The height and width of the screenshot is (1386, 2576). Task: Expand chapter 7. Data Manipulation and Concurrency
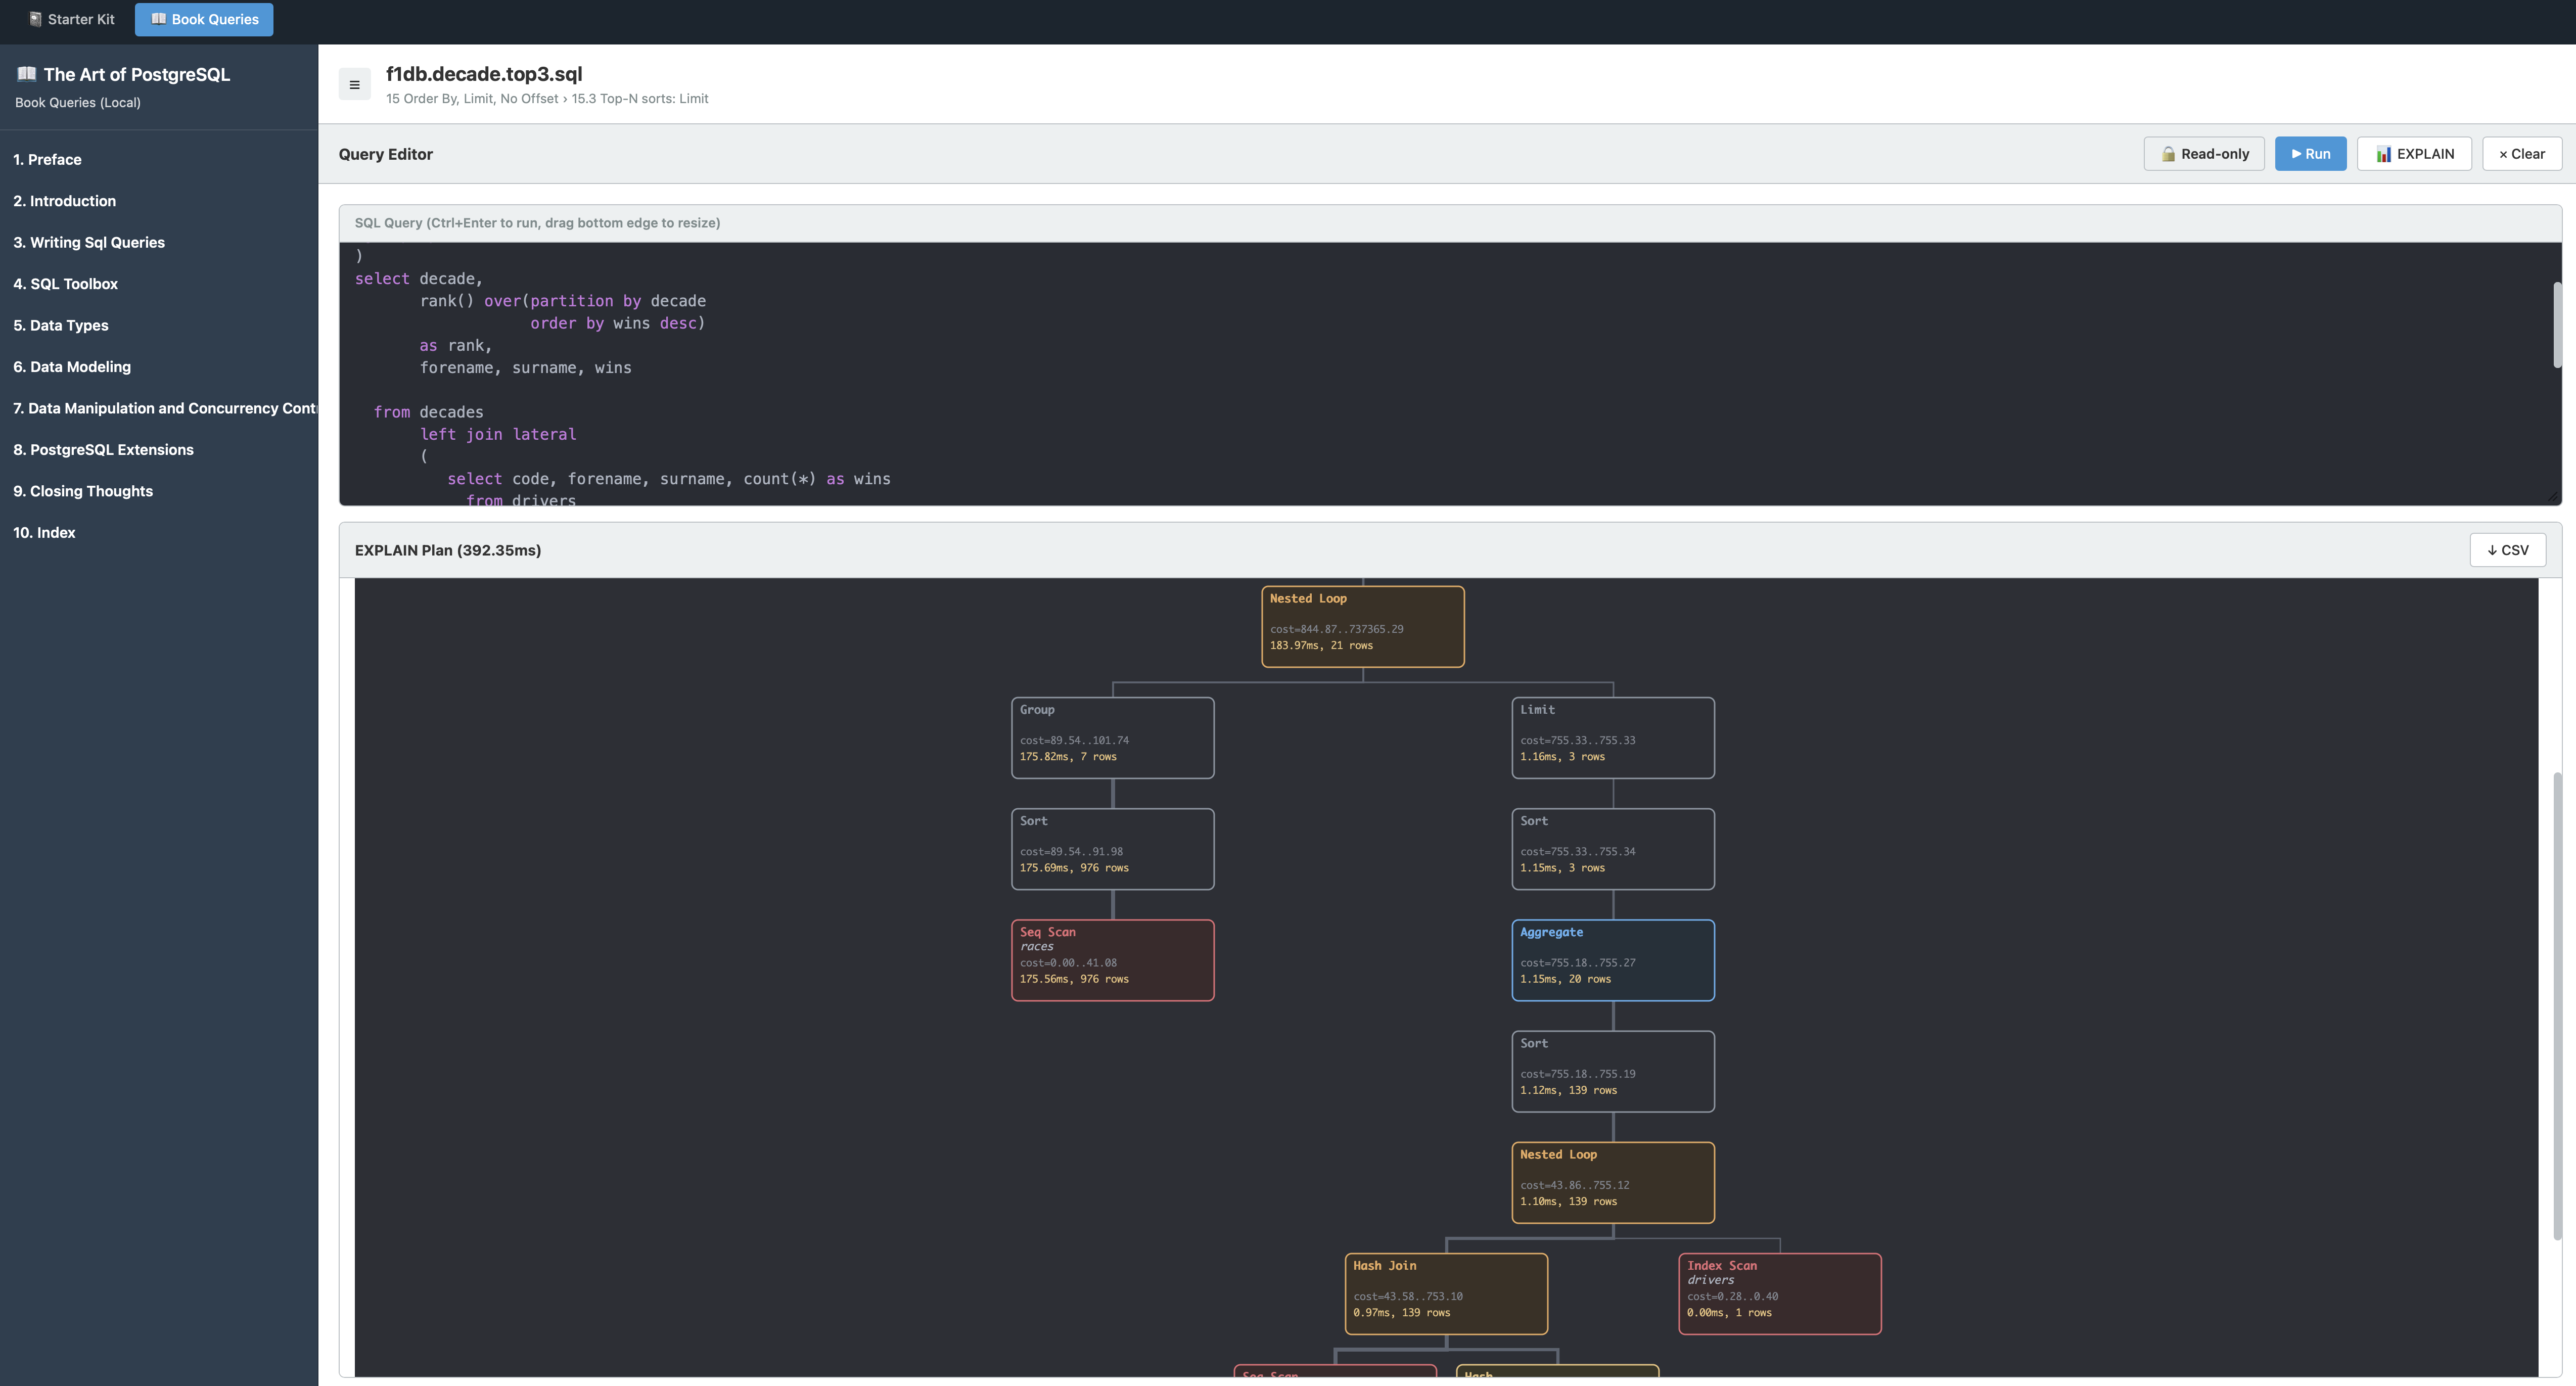click(159, 408)
